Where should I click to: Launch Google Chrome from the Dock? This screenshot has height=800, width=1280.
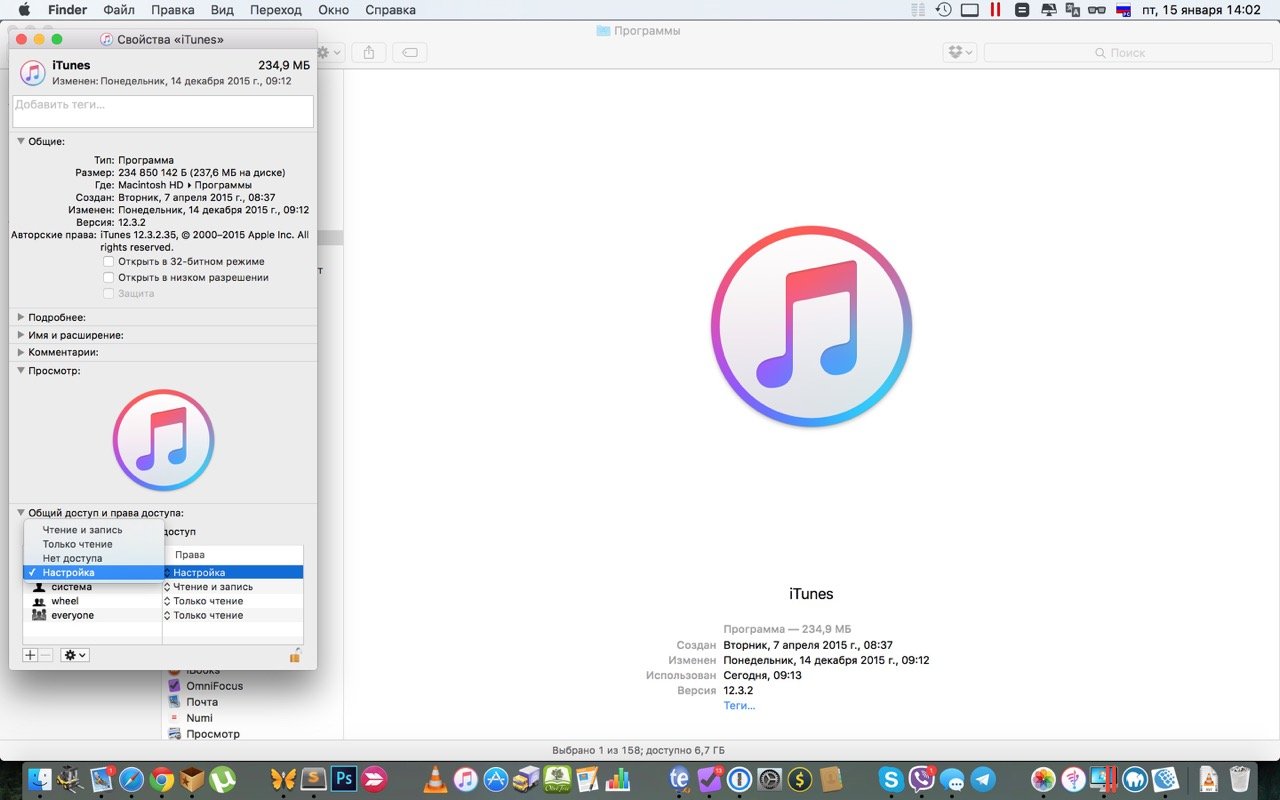pos(162,779)
